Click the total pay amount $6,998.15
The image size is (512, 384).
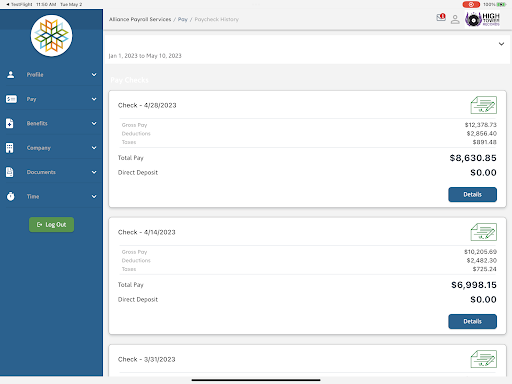pos(474,285)
